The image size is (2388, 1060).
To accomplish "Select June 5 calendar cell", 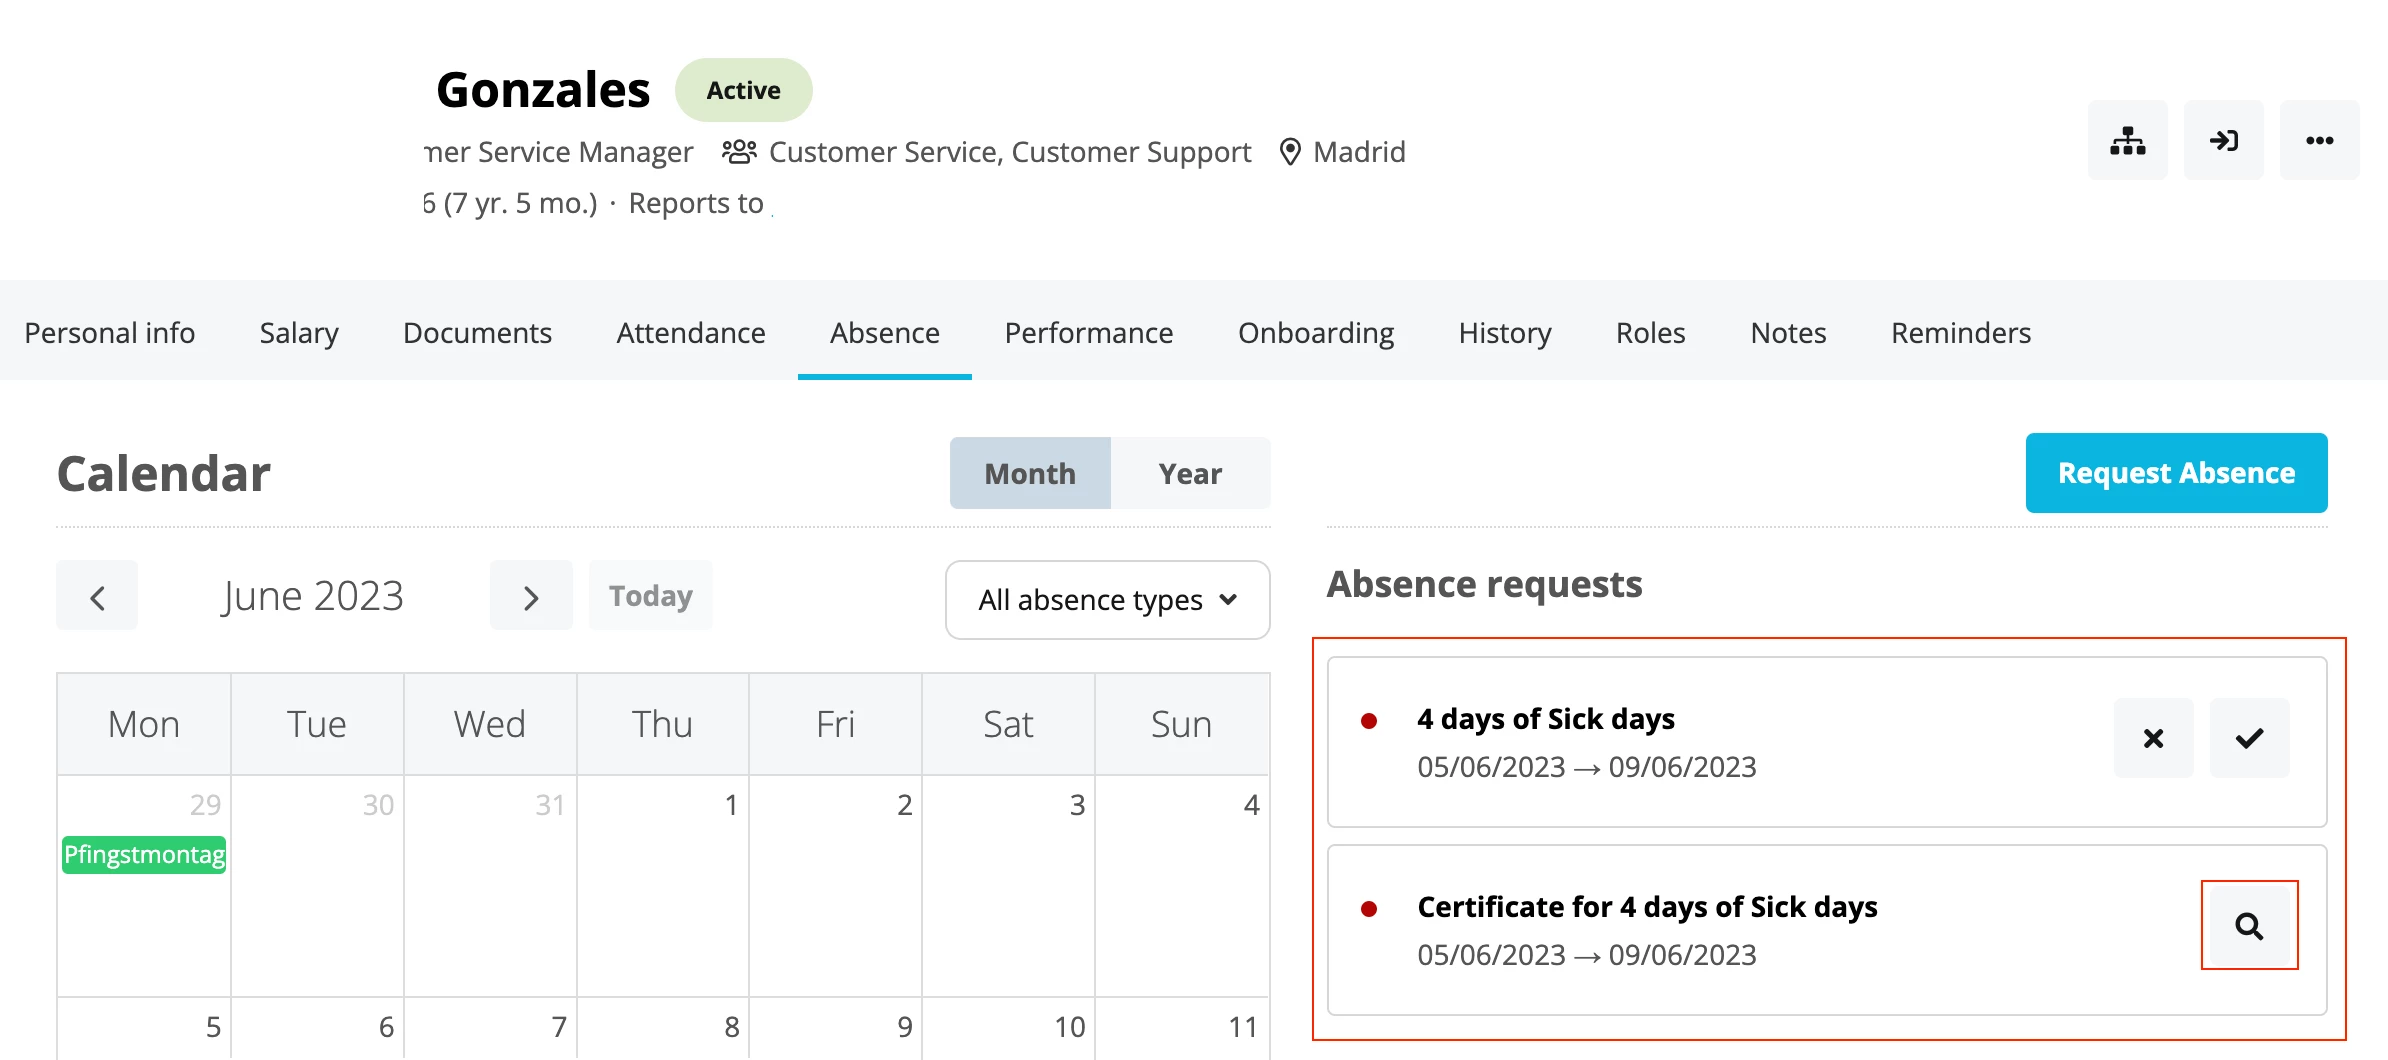I will (x=144, y=1028).
